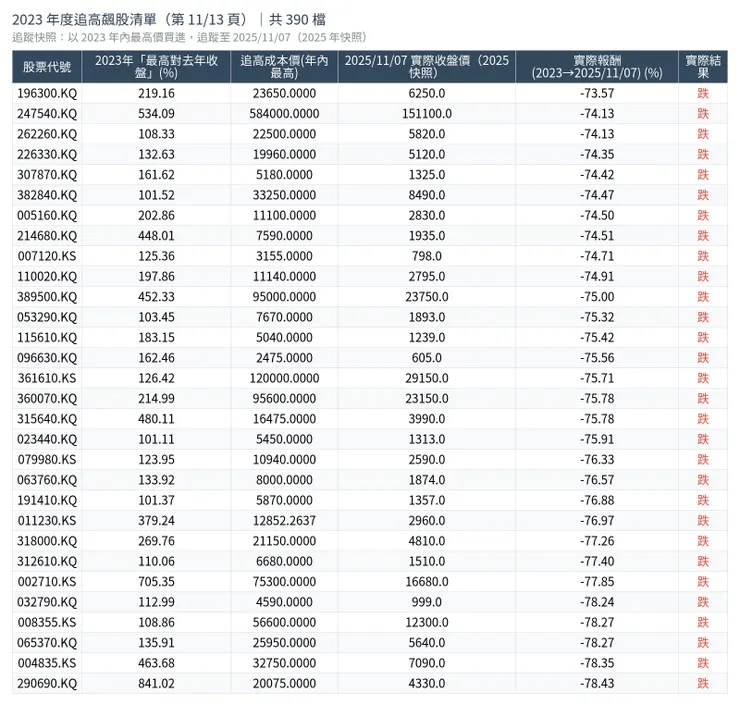Select stock code 360070.KQ
This screenshot has width=740, height=706.
(x=47, y=399)
